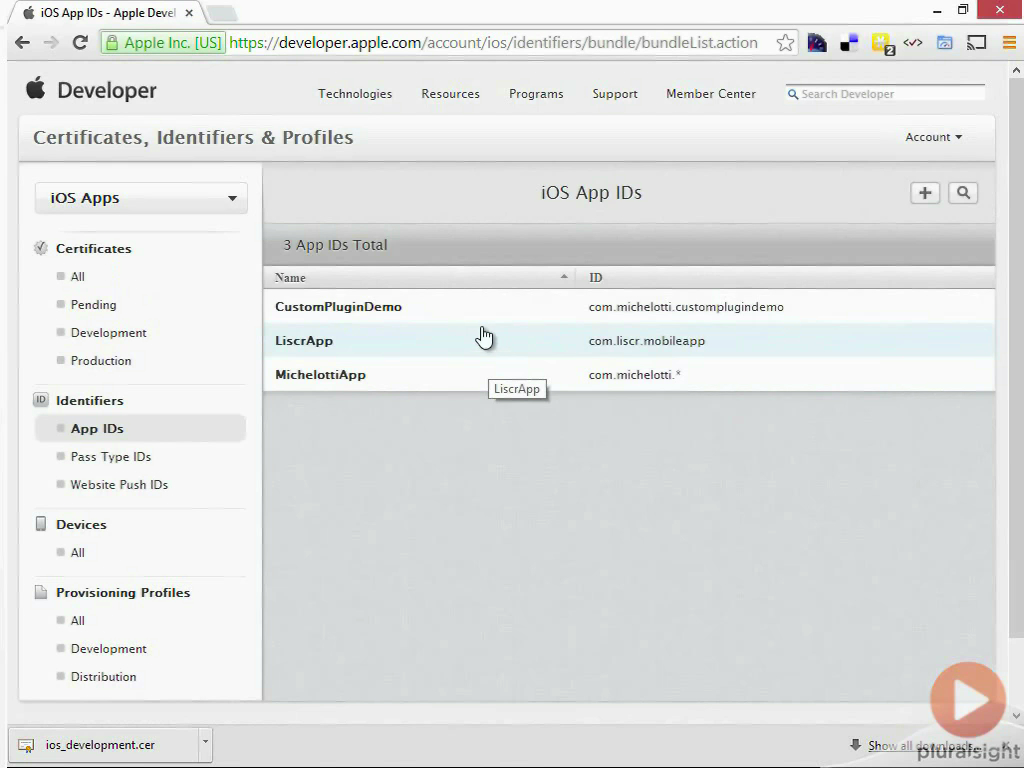
Task: Click the Apple logo in the header
Action: pos(36,88)
